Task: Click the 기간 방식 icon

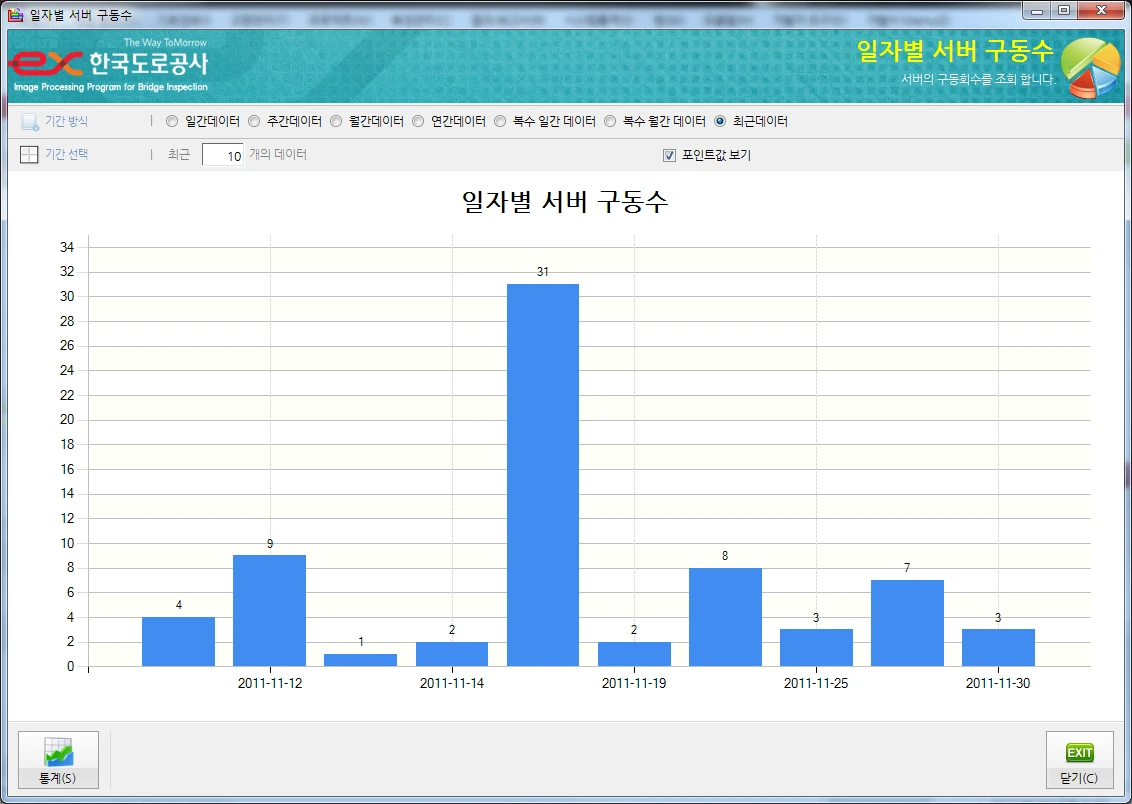Action: pos(29,121)
